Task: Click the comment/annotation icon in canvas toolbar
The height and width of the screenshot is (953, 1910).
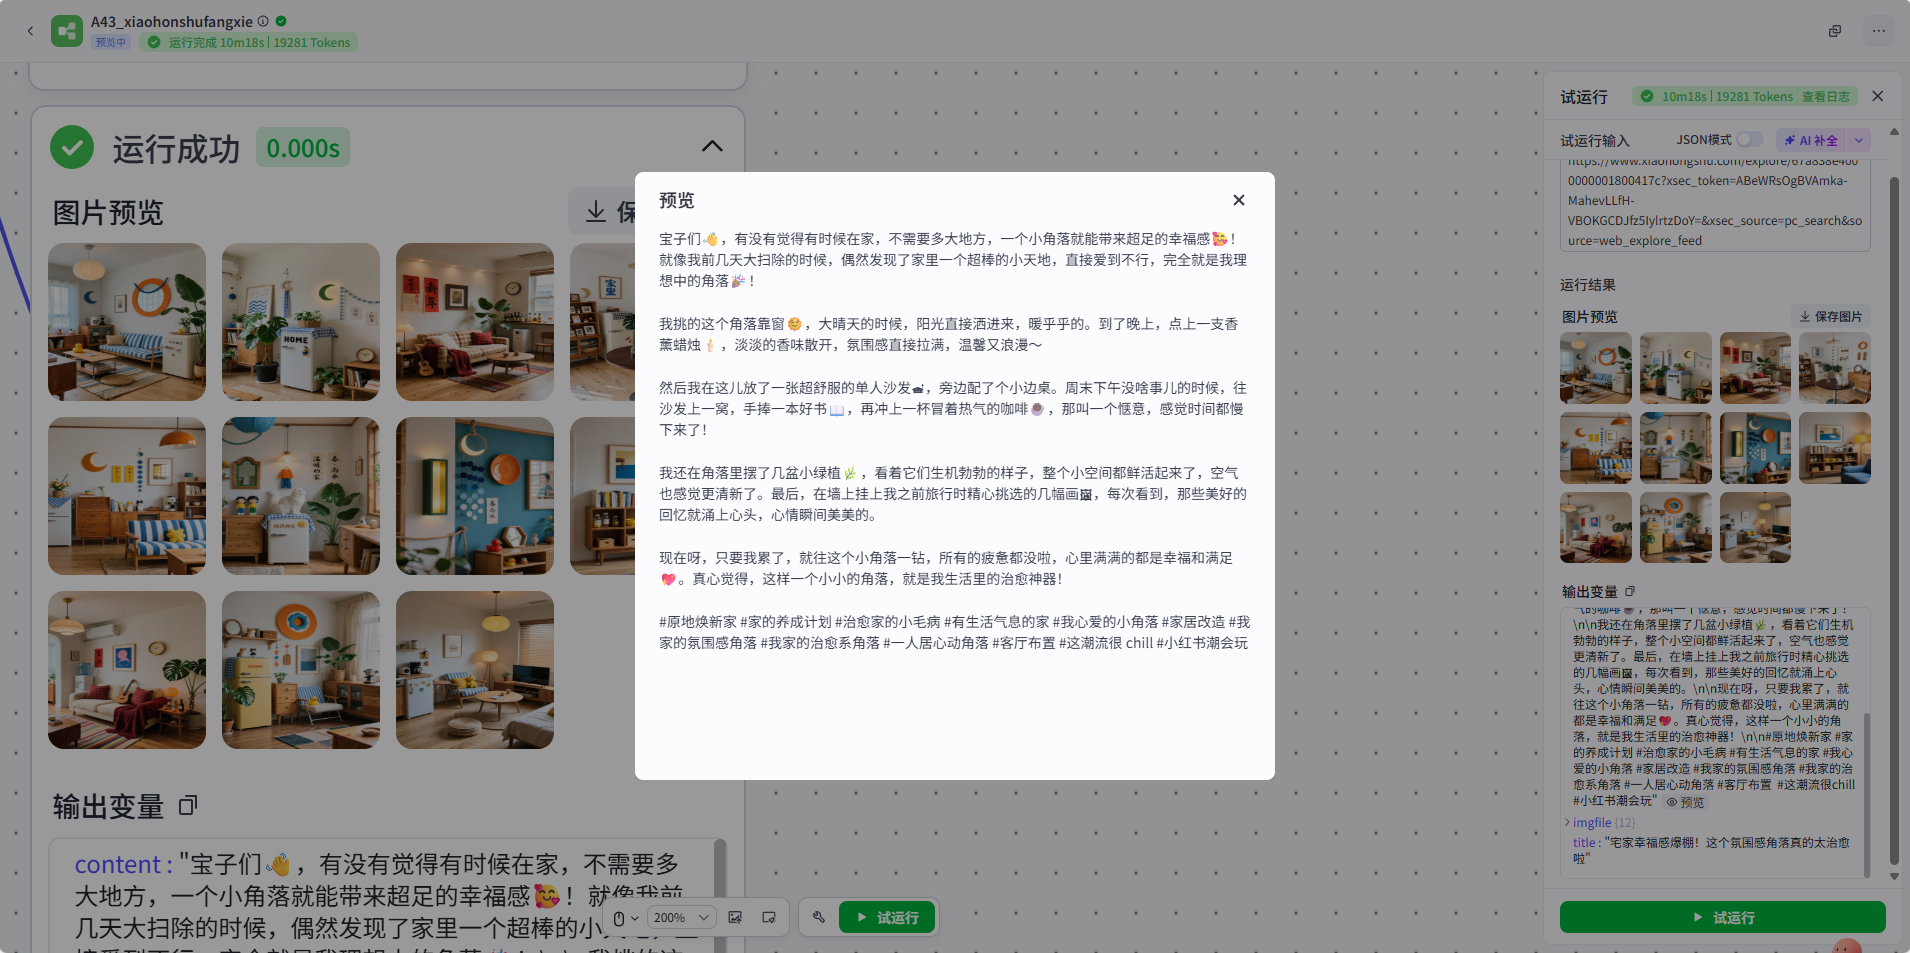Action: click(x=769, y=917)
